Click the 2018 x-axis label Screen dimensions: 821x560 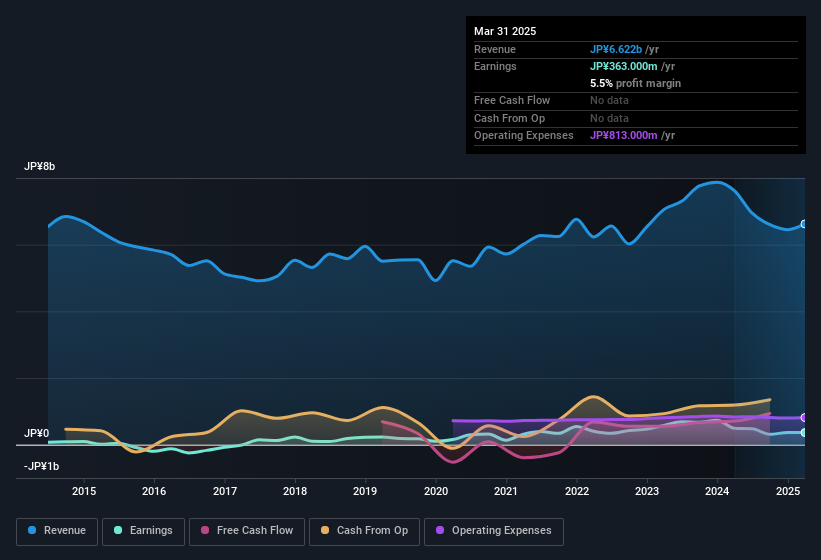295,491
